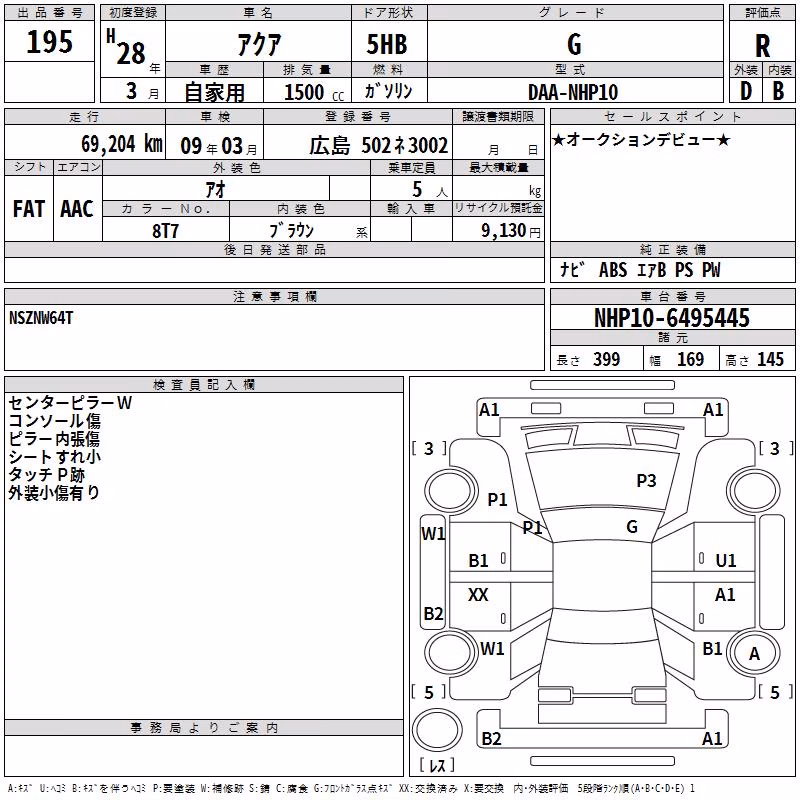Click the front-left wheel circle
Viewport: 800px width, 800px height.
point(450,491)
